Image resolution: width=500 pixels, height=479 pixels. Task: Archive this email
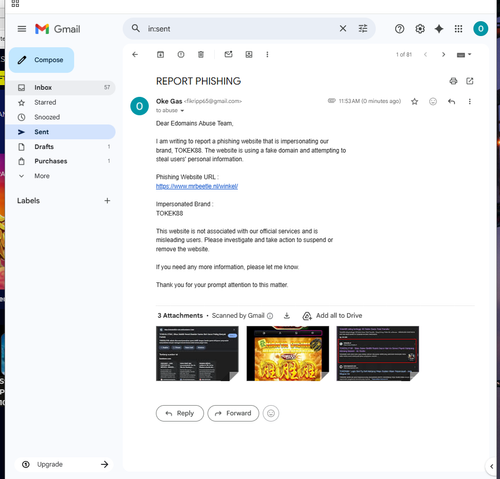coord(160,54)
